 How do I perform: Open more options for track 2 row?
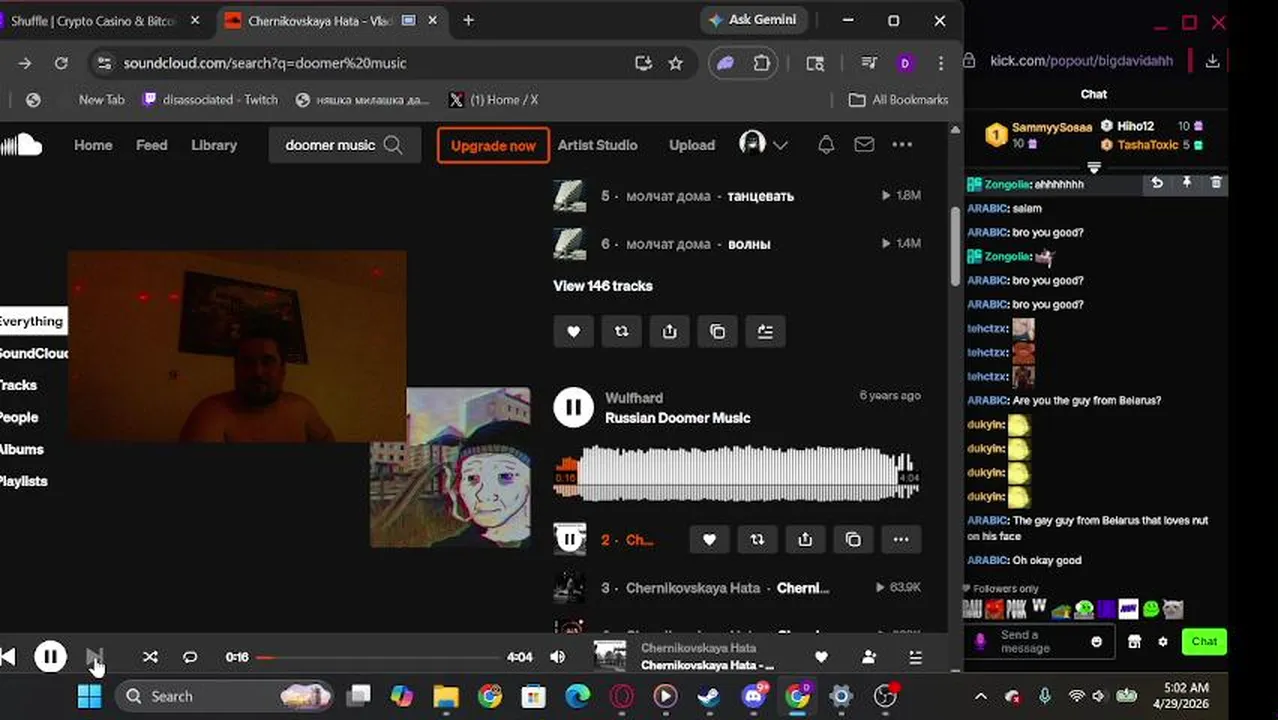(x=902, y=540)
